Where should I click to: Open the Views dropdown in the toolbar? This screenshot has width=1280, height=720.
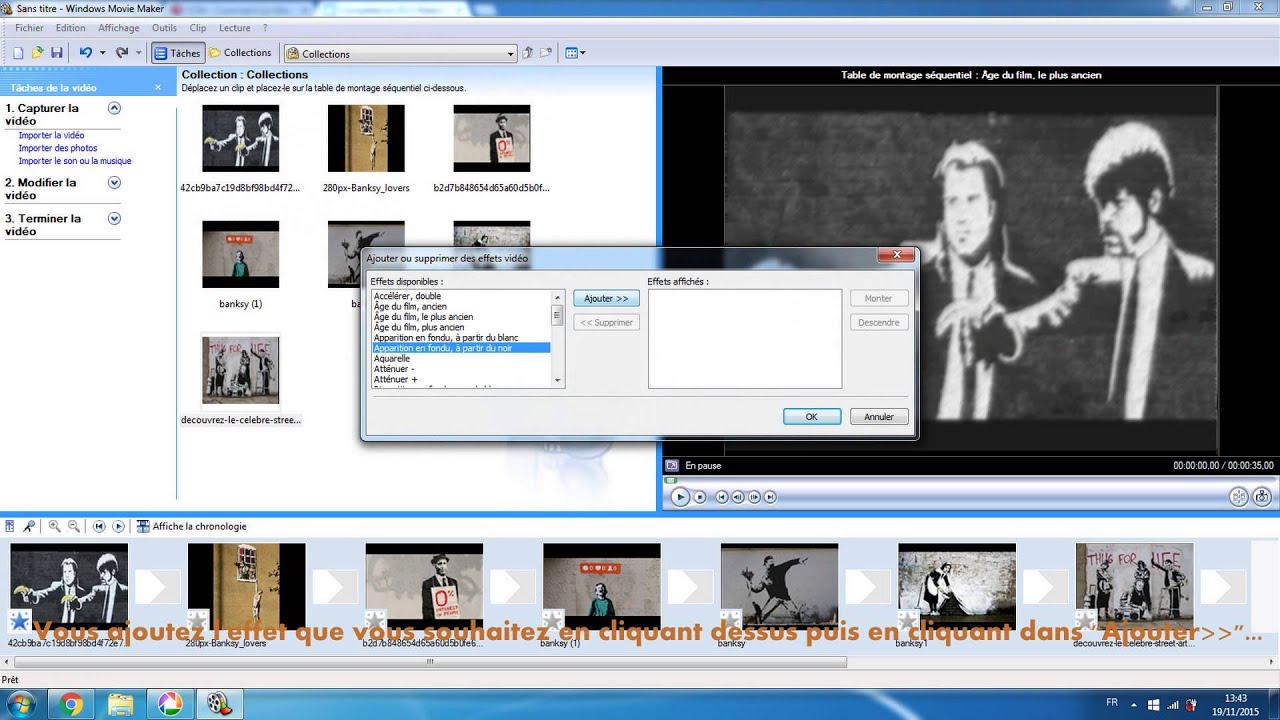tap(575, 53)
